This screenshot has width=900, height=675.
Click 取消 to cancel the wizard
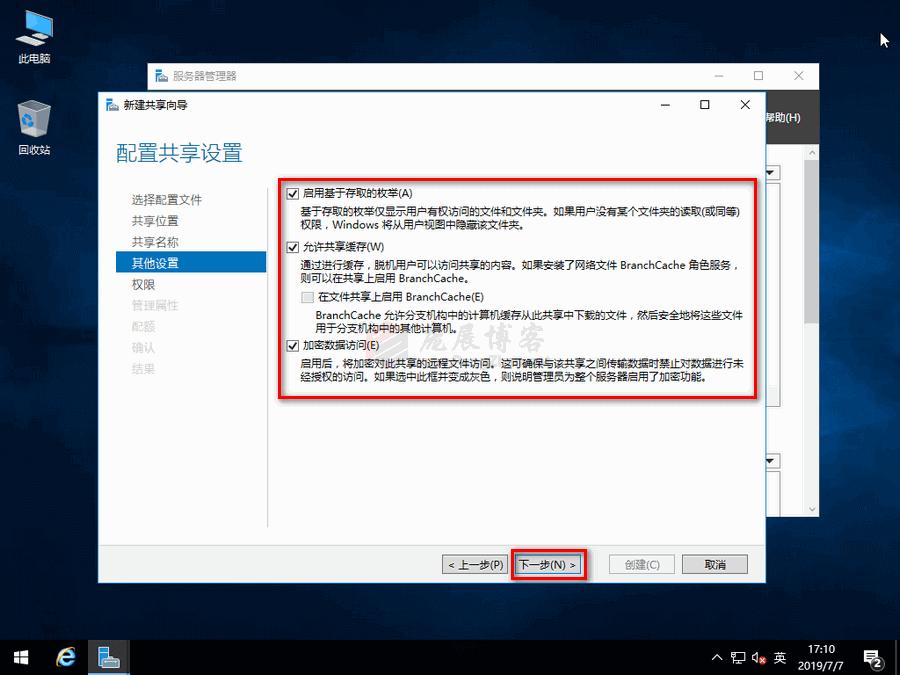(714, 564)
